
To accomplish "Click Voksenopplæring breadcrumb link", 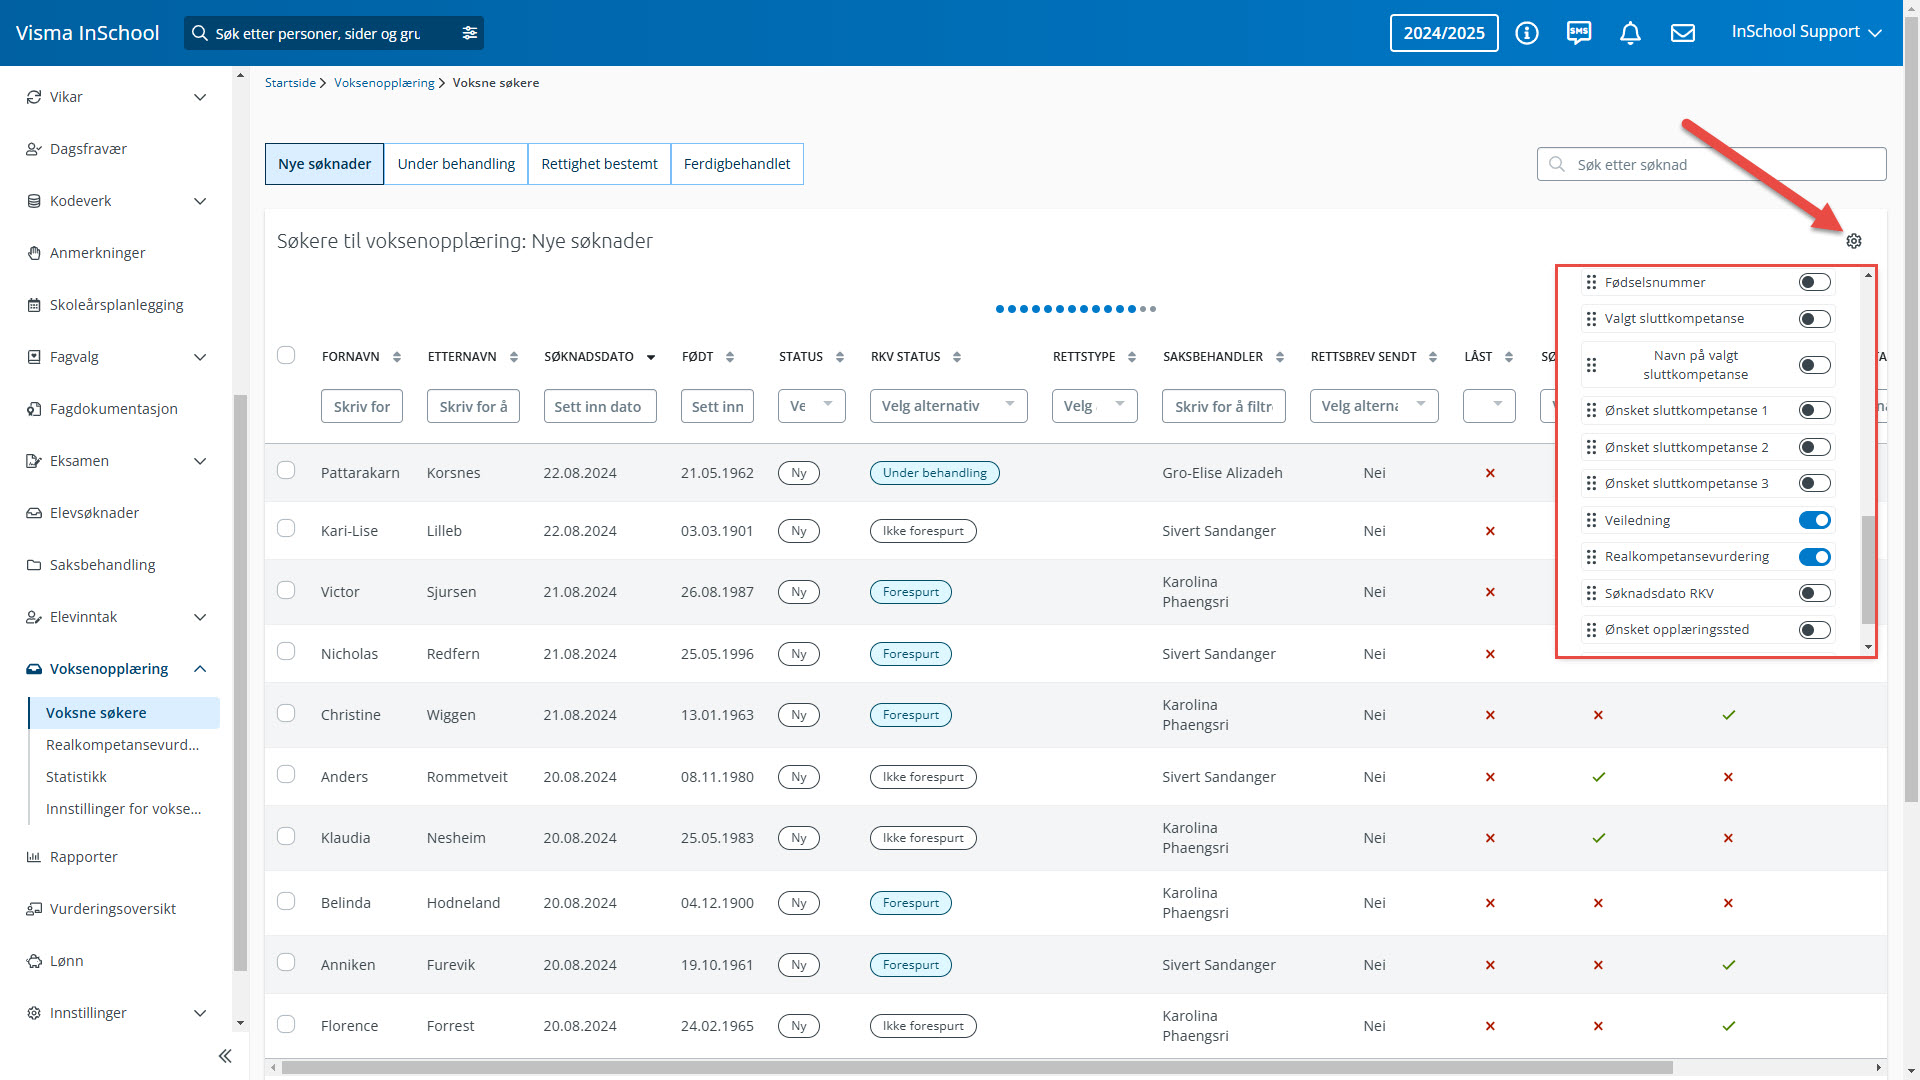I will 384,83.
